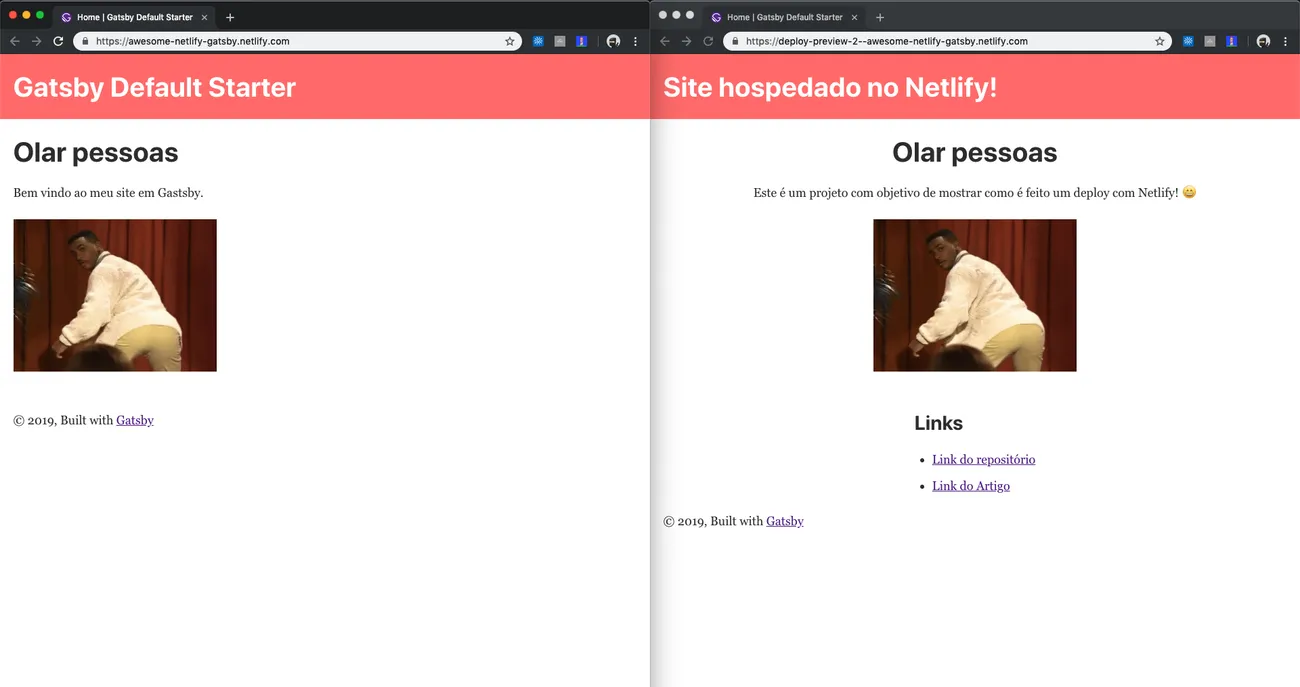Click the Olar pessoas heading in left window

(x=96, y=152)
